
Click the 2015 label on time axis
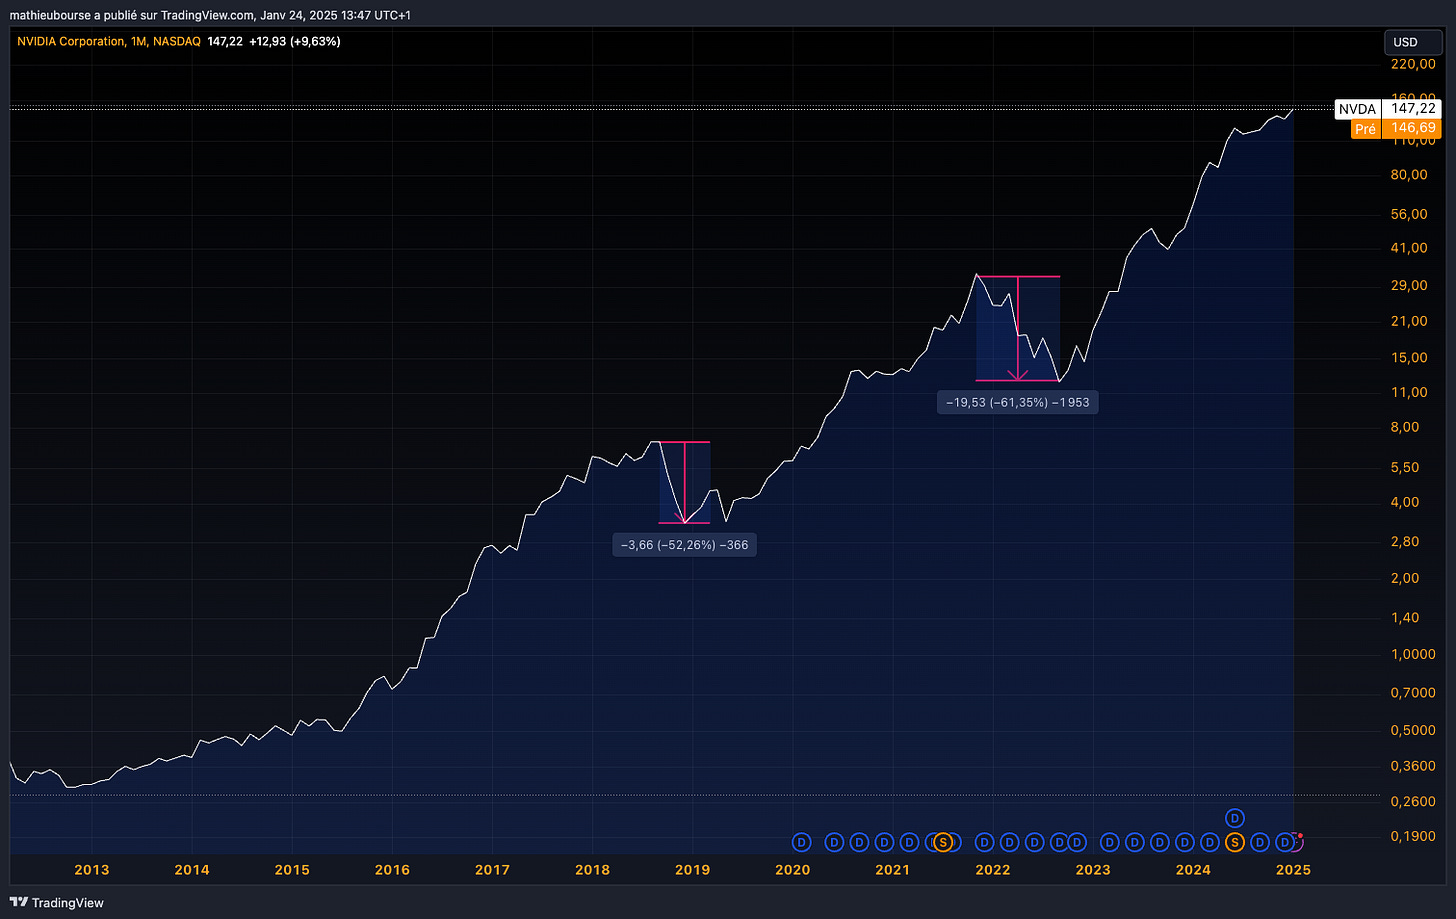[292, 869]
